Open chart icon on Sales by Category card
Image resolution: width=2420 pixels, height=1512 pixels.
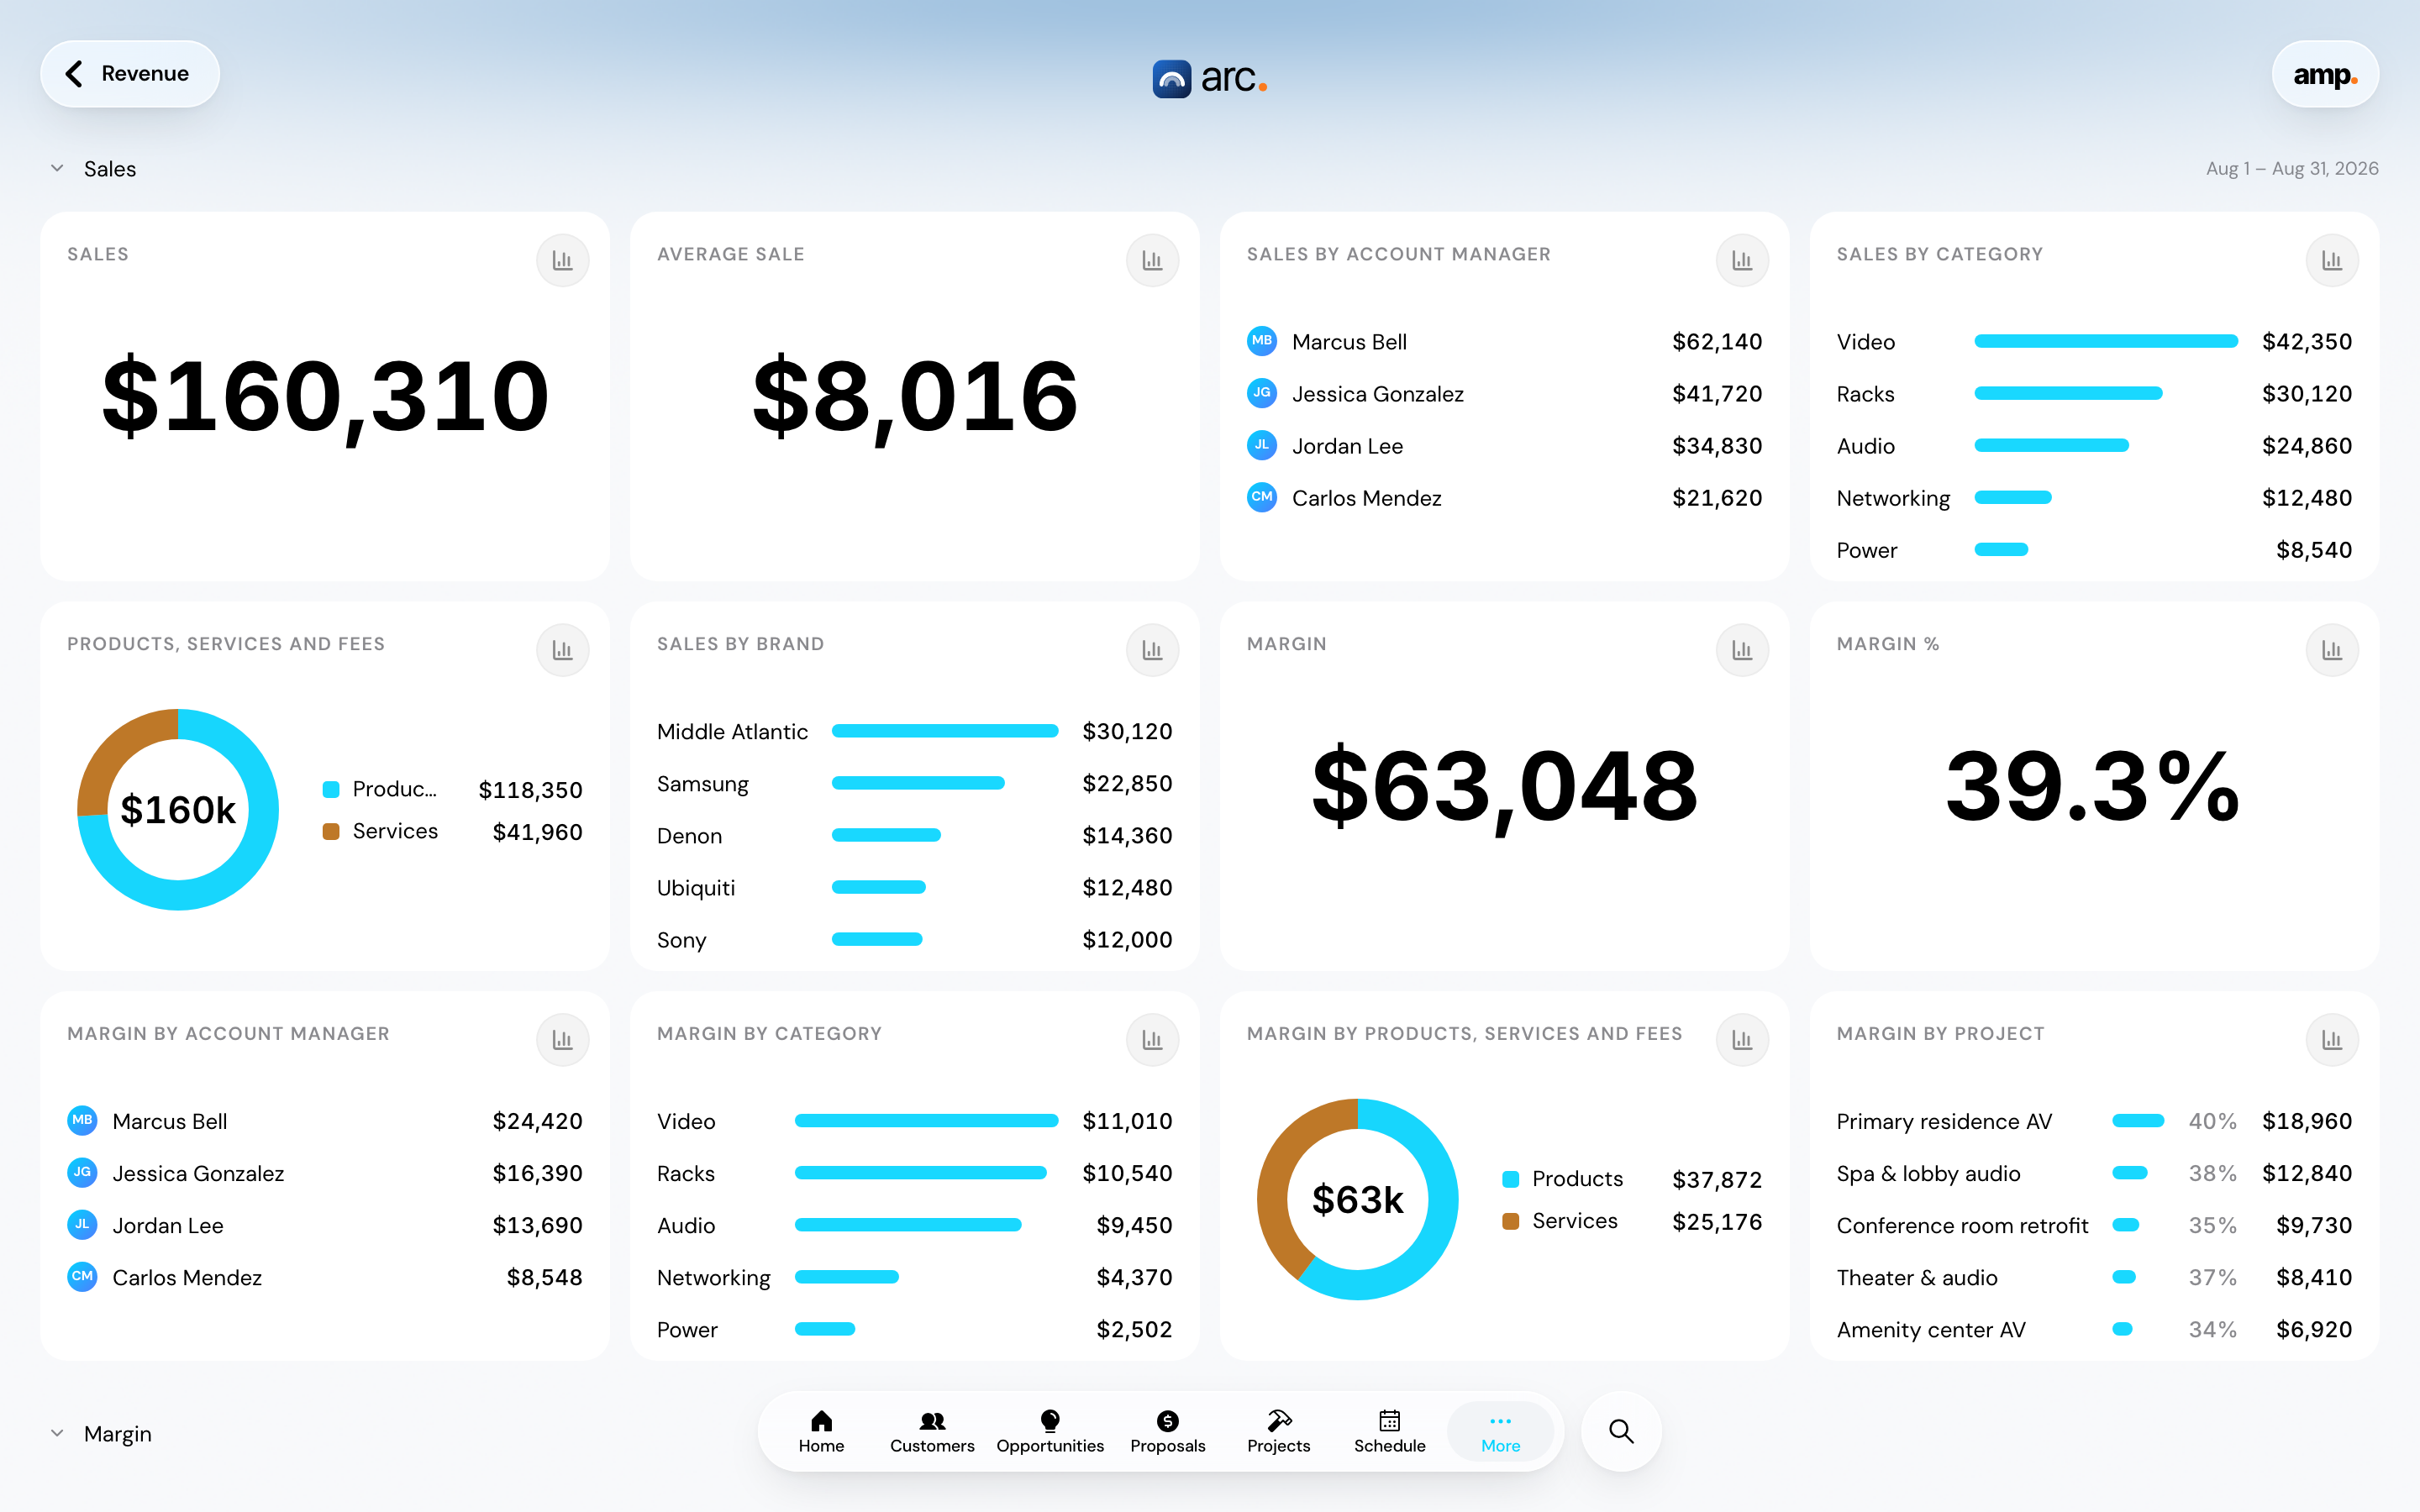tap(2332, 260)
